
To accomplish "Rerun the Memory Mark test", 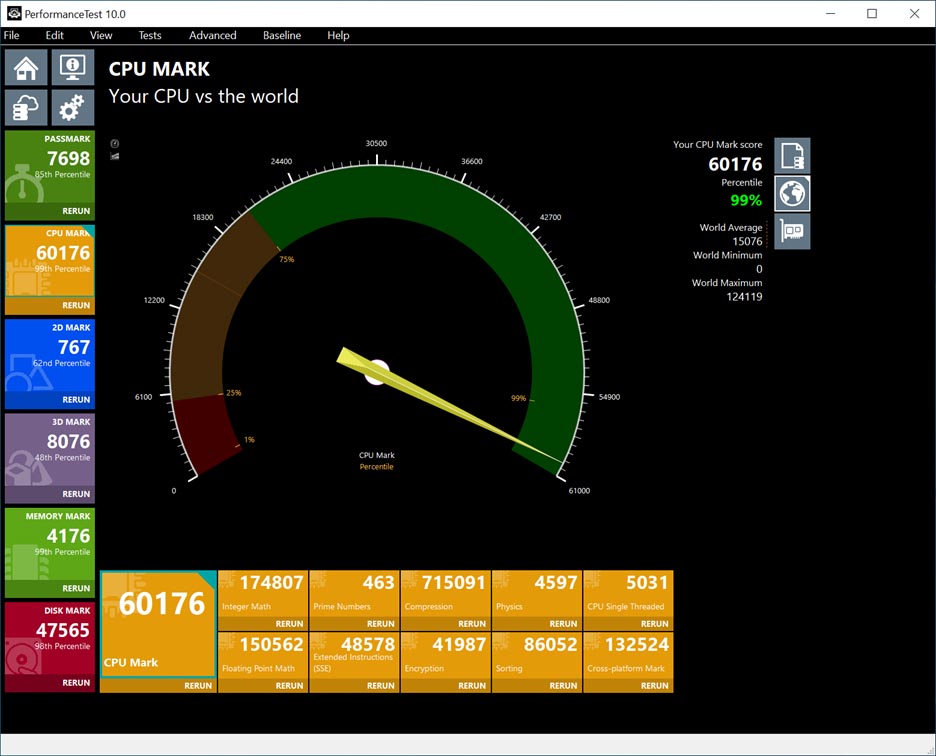I will click(76, 588).
